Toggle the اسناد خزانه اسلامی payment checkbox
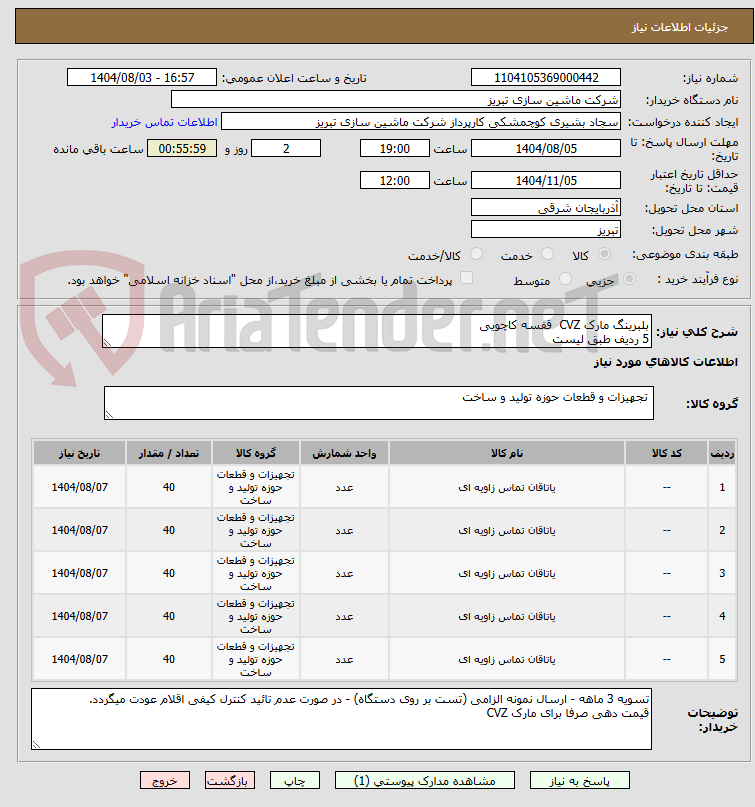 pyautogui.click(x=466, y=278)
